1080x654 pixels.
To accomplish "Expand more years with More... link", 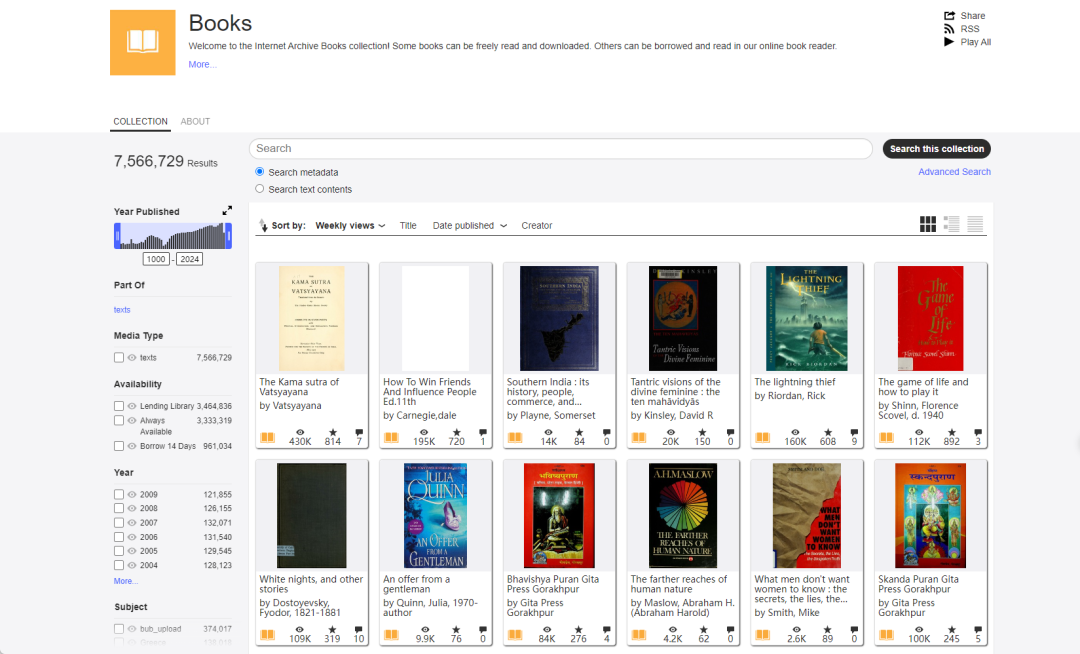I will pyautogui.click(x=125, y=581).
